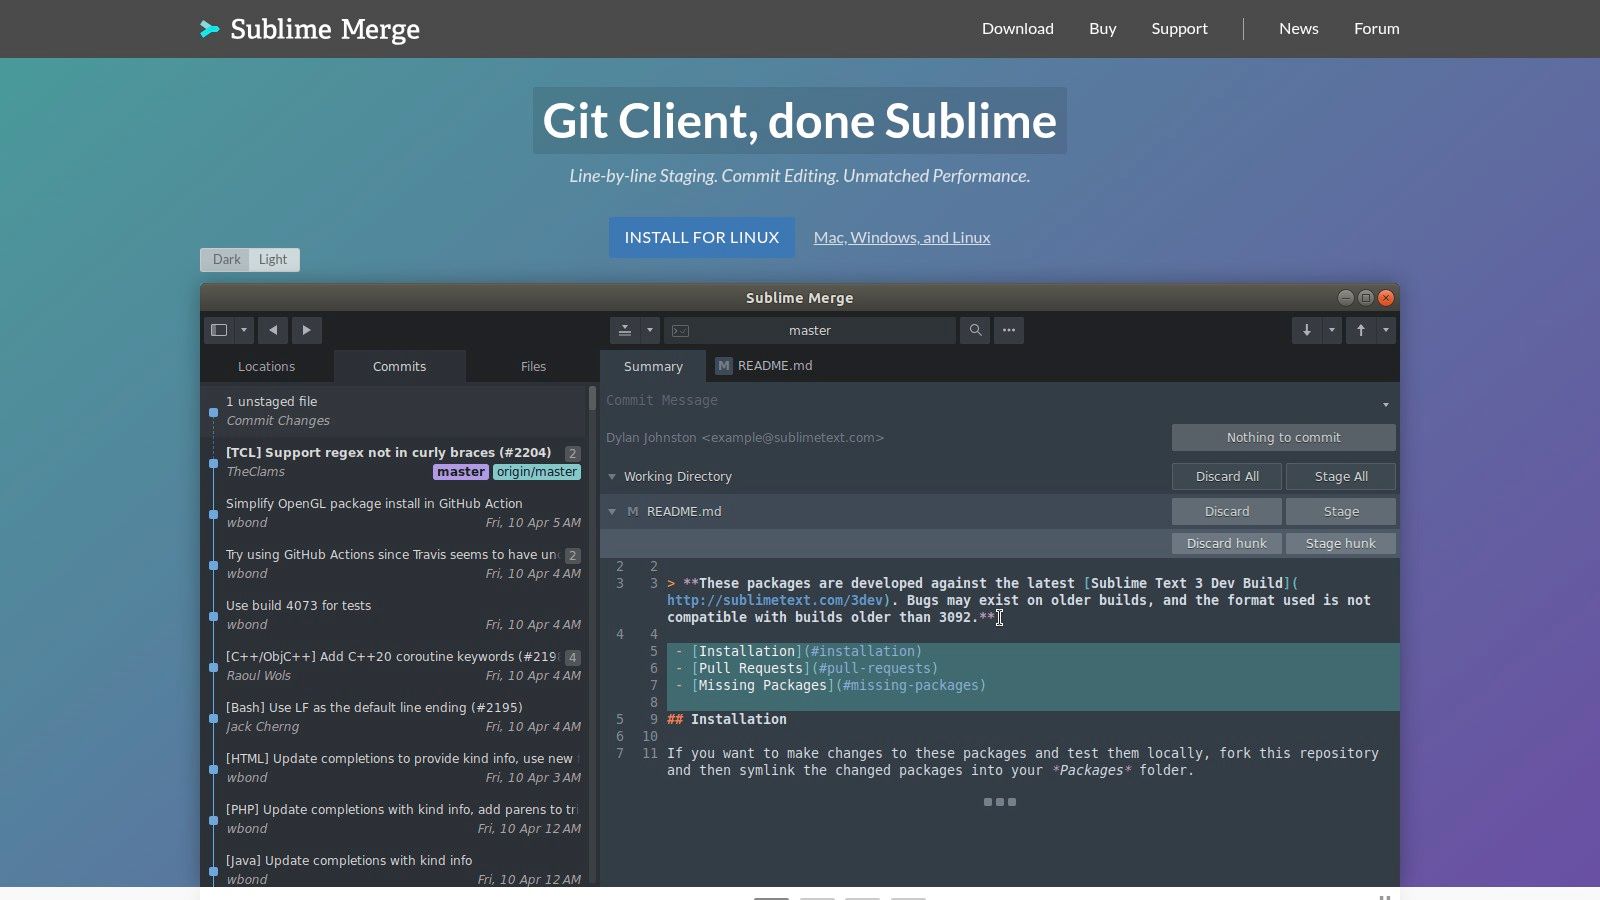Open the Support menu

1179,28
